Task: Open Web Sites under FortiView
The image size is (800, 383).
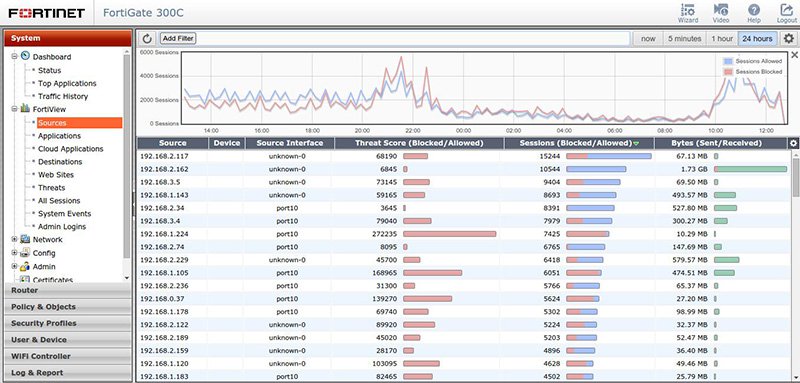Action: (x=56, y=174)
